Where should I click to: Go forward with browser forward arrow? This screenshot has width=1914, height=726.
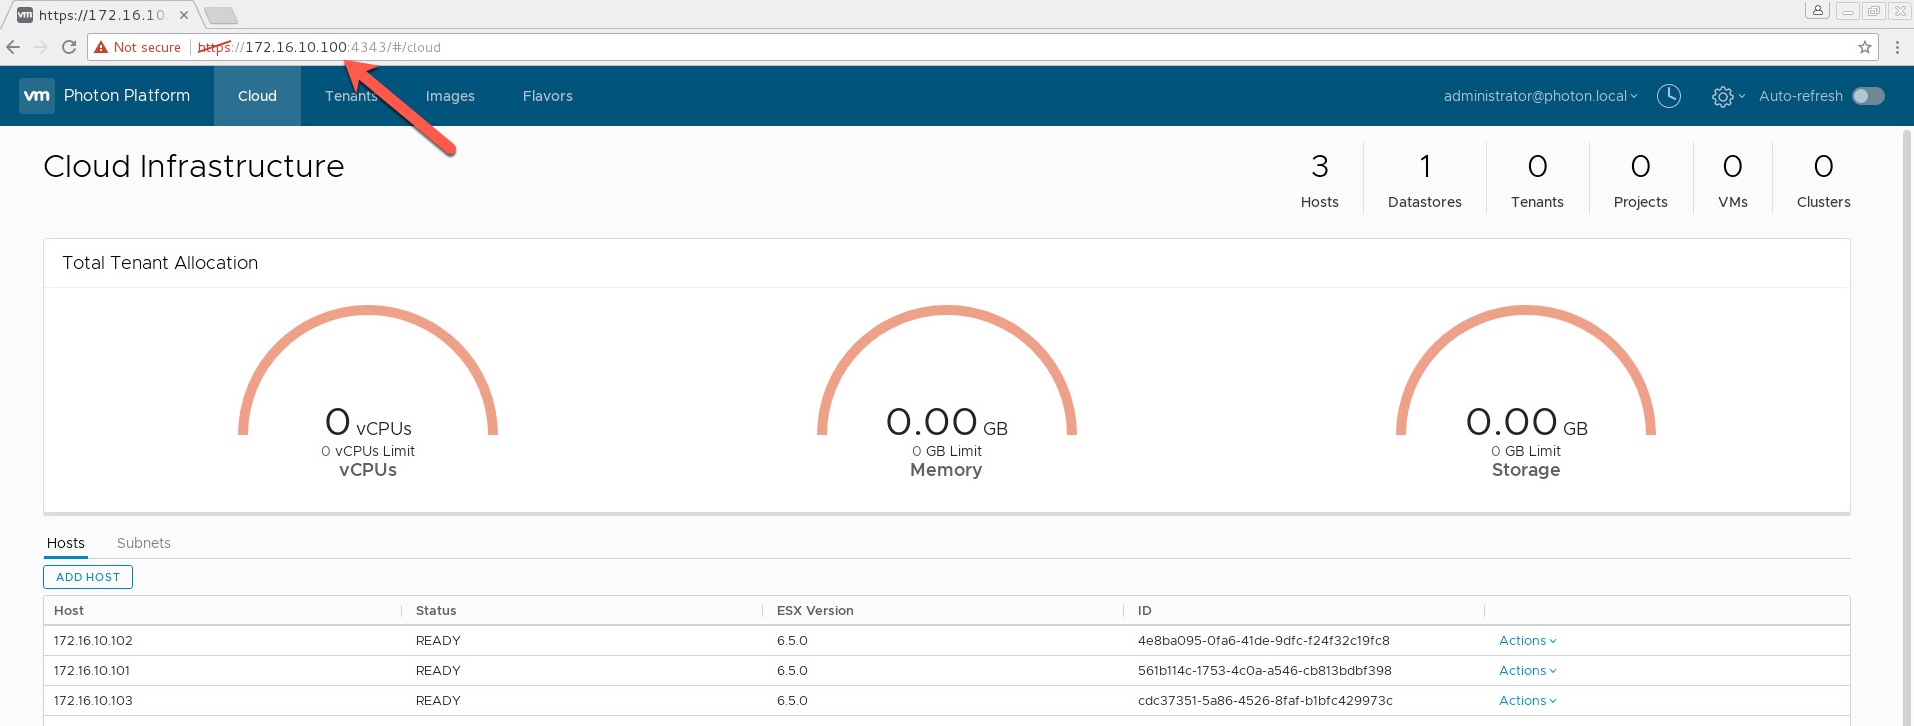click(x=41, y=47)
